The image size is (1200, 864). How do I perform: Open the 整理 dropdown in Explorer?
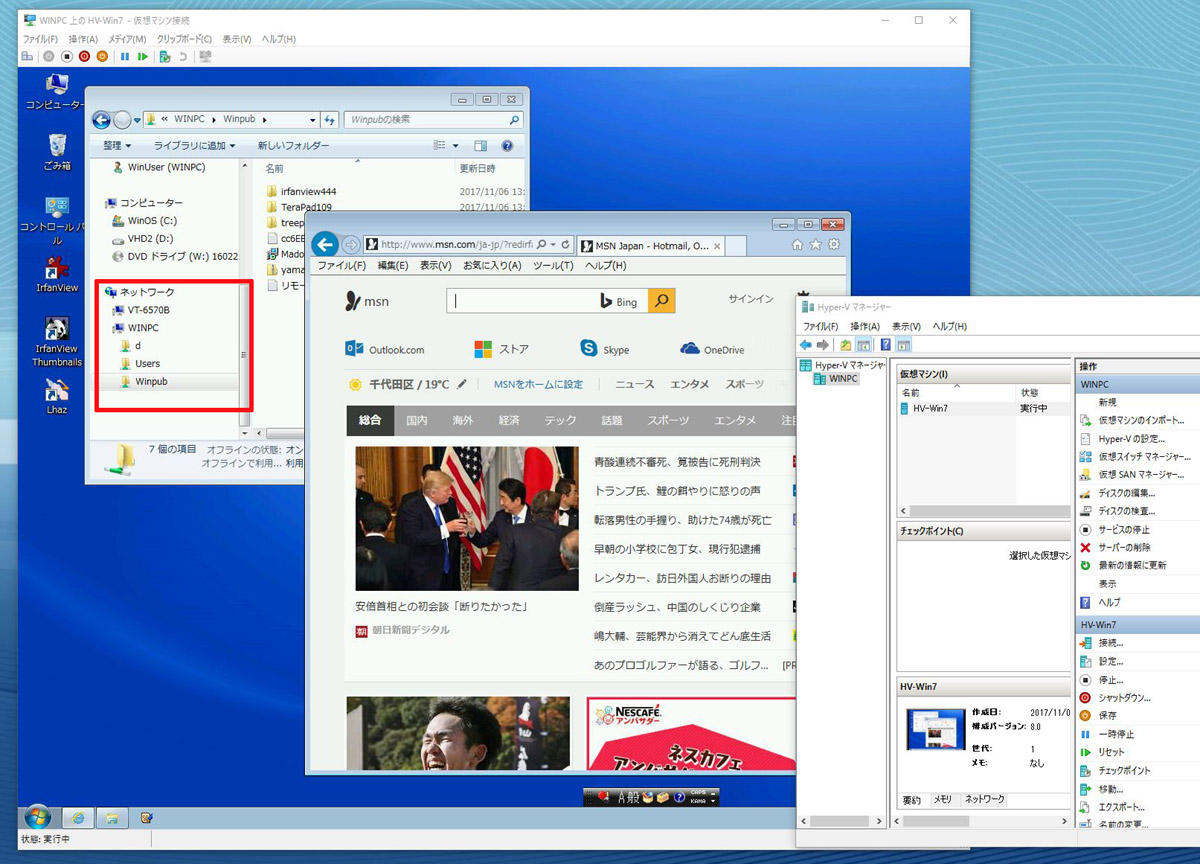pyautogui.click(x=116, y=146)
